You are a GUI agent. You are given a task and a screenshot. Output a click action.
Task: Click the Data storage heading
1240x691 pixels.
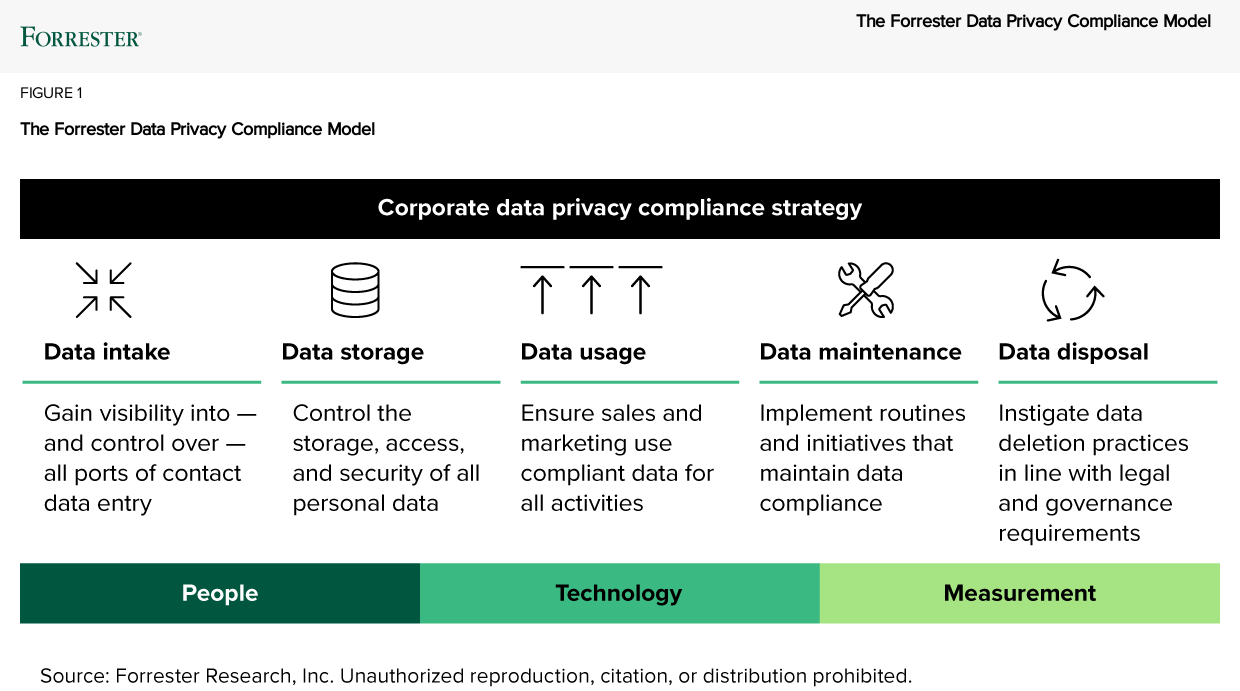[x=353, y=352]
